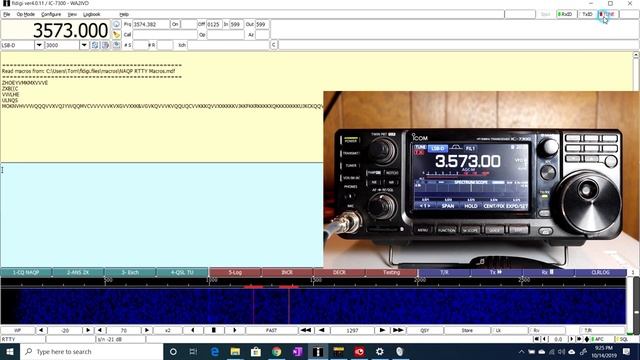Expand the LSB-D mode dropdown
This screenshot has height=360, width=640.
(39, 45)
